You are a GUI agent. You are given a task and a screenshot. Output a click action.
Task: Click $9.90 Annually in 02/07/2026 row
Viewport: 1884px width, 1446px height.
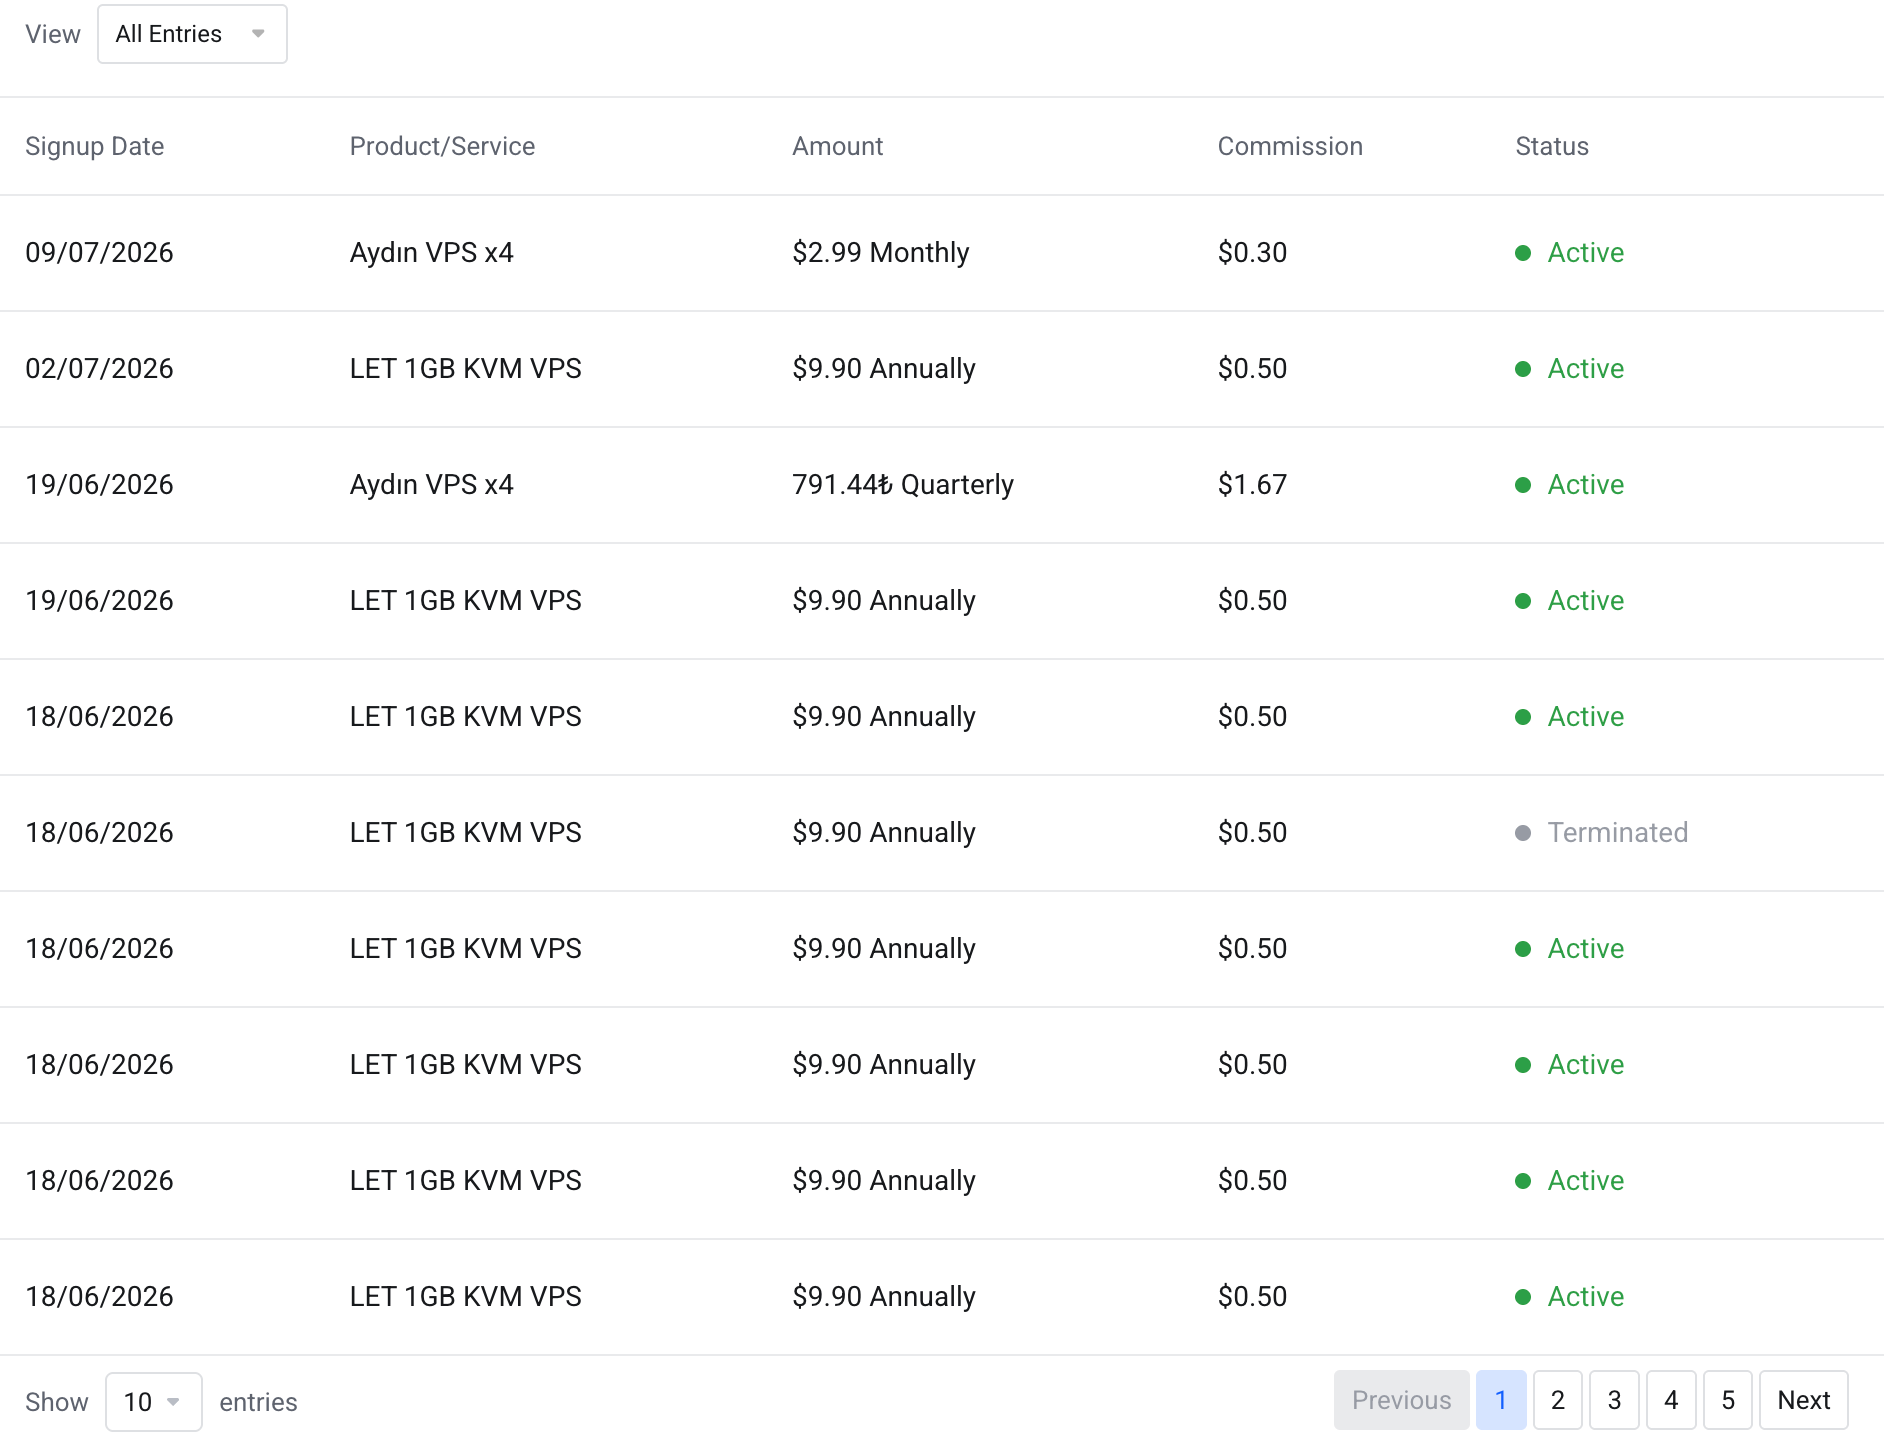(x=883, y=368)
